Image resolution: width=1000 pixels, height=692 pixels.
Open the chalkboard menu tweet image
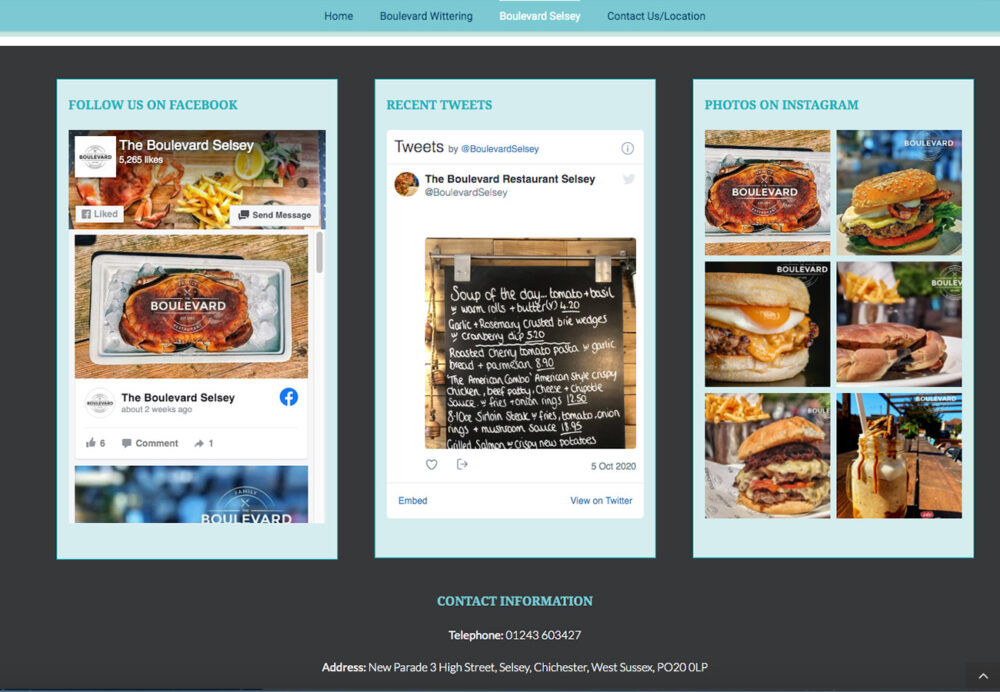tap(530, 343)
